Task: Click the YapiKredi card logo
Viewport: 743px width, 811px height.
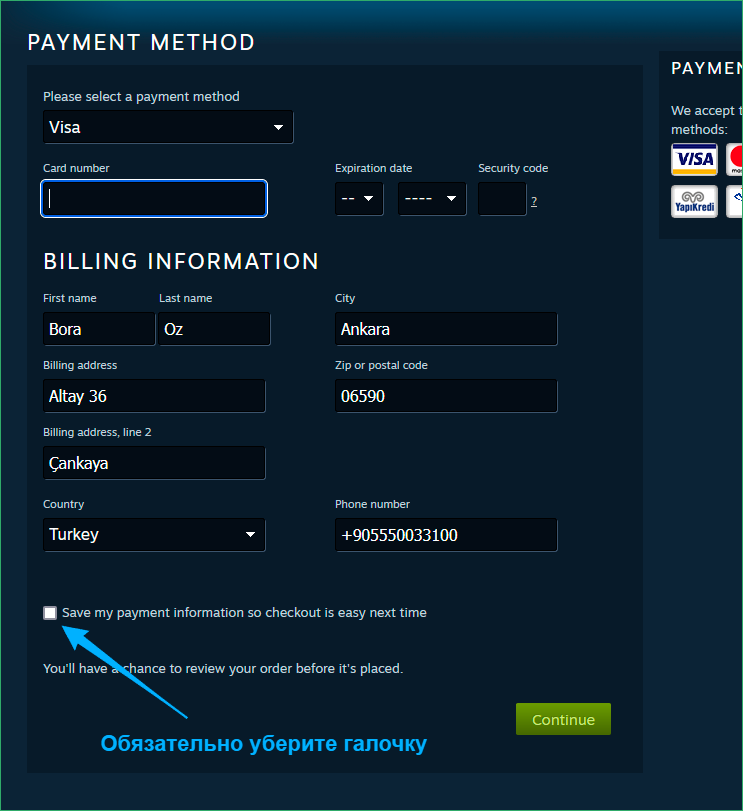Action: click(694, 202)
